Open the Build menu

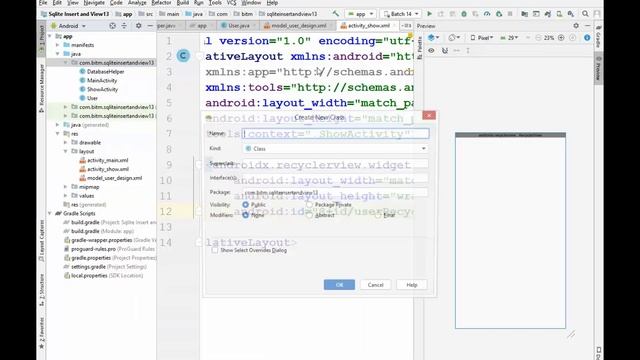tap(182, 3)
